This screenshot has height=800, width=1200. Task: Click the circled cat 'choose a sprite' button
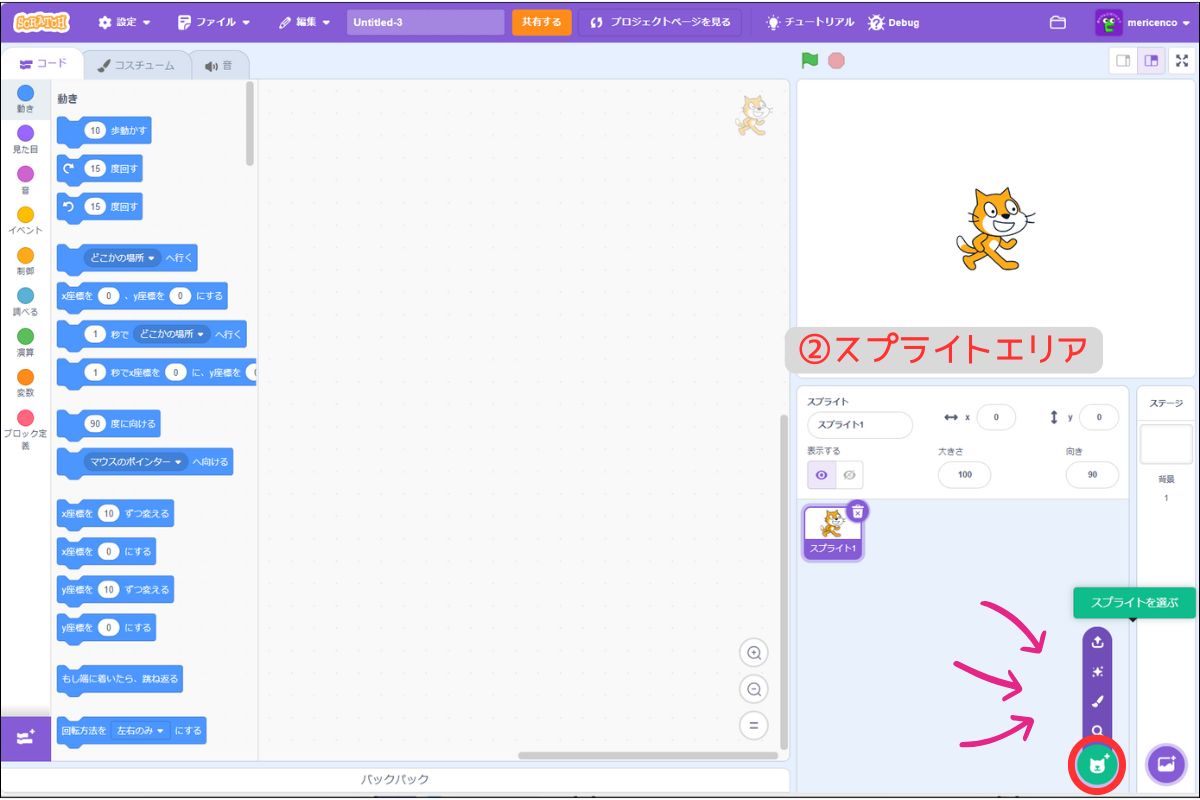[x=1096, y=764]
